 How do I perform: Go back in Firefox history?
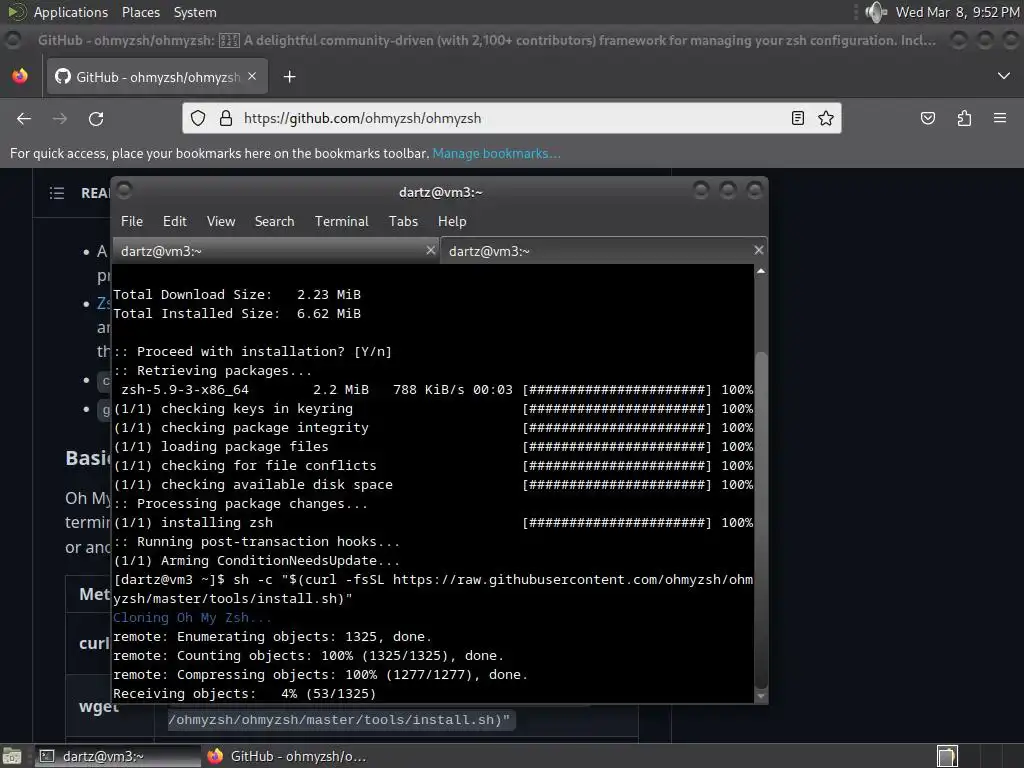pyautogui.click(x=24, y=118)
